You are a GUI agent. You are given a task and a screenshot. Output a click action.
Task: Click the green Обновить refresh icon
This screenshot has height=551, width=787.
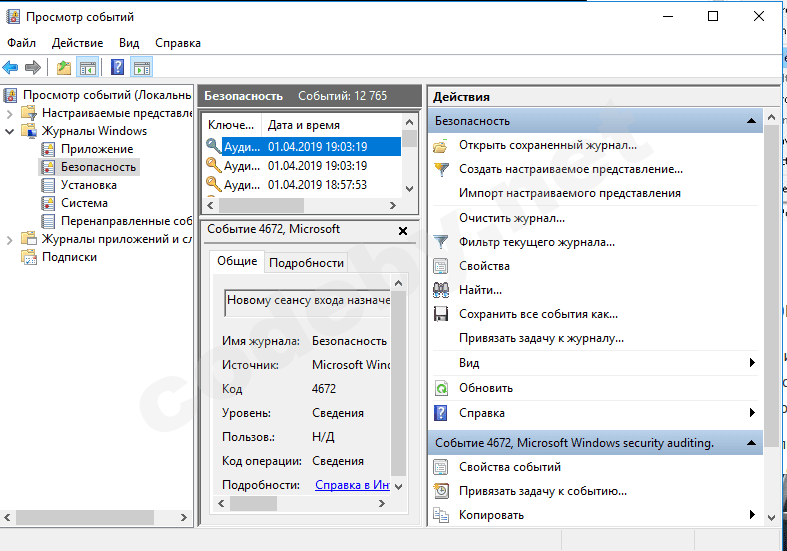pos(441,388)
